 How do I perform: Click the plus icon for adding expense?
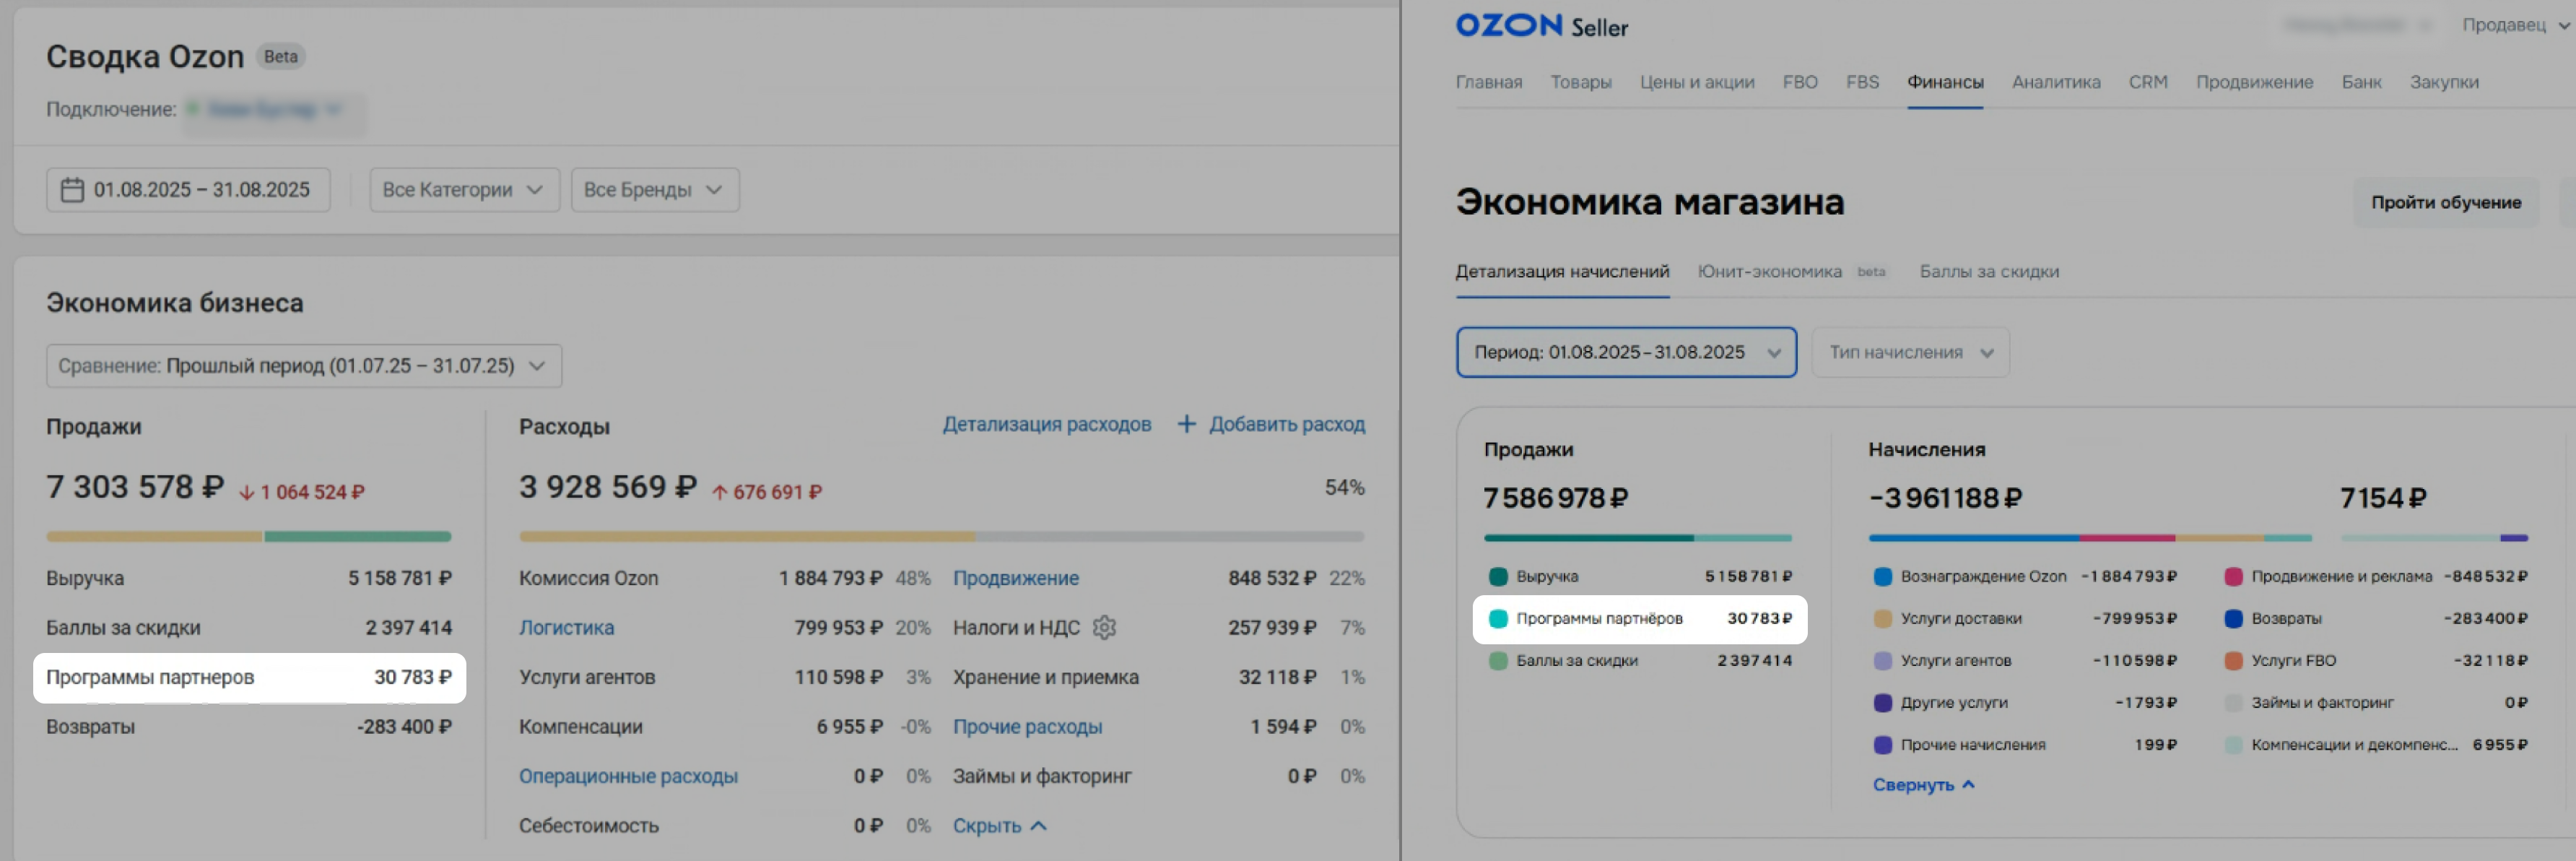tap(1186, 424)
